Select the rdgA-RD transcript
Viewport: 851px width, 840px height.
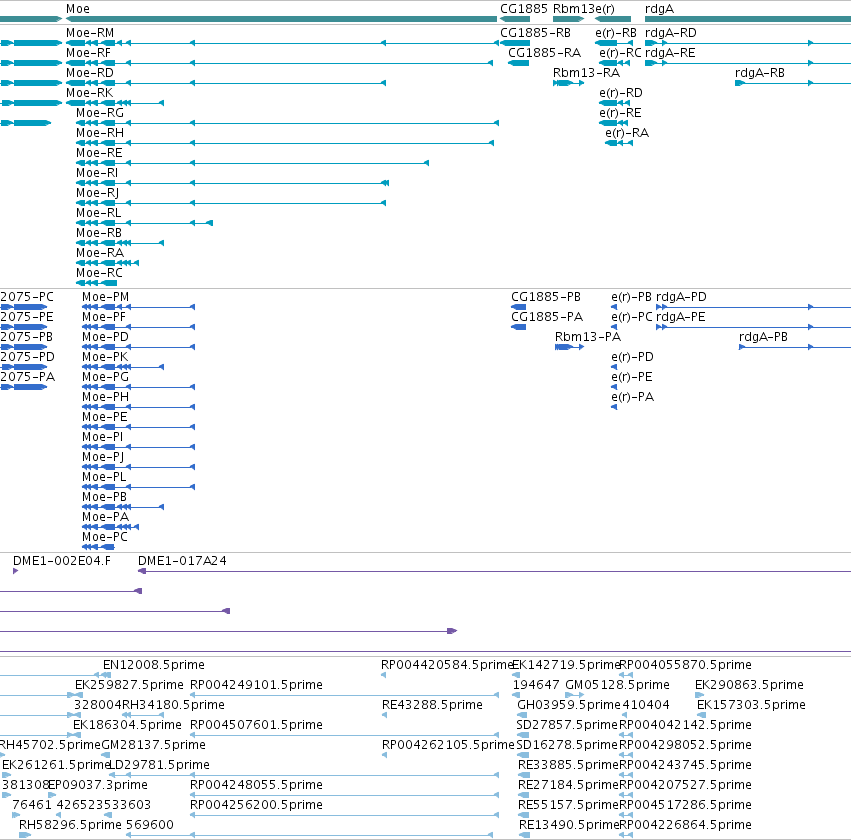click(671, 33)
